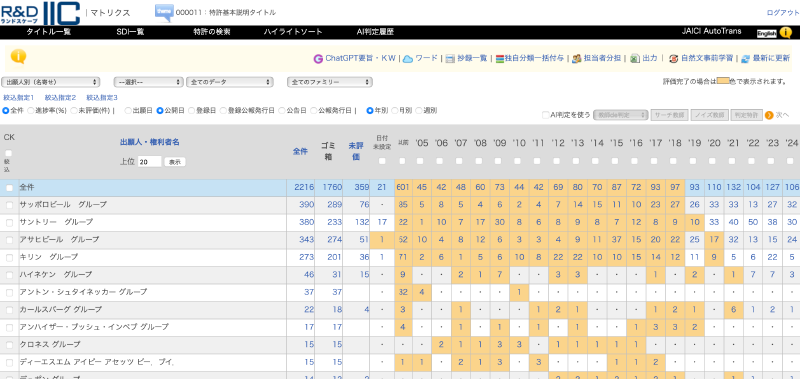
Task: Click the アサヒビール グループ row name
Action: pos(59,240)
